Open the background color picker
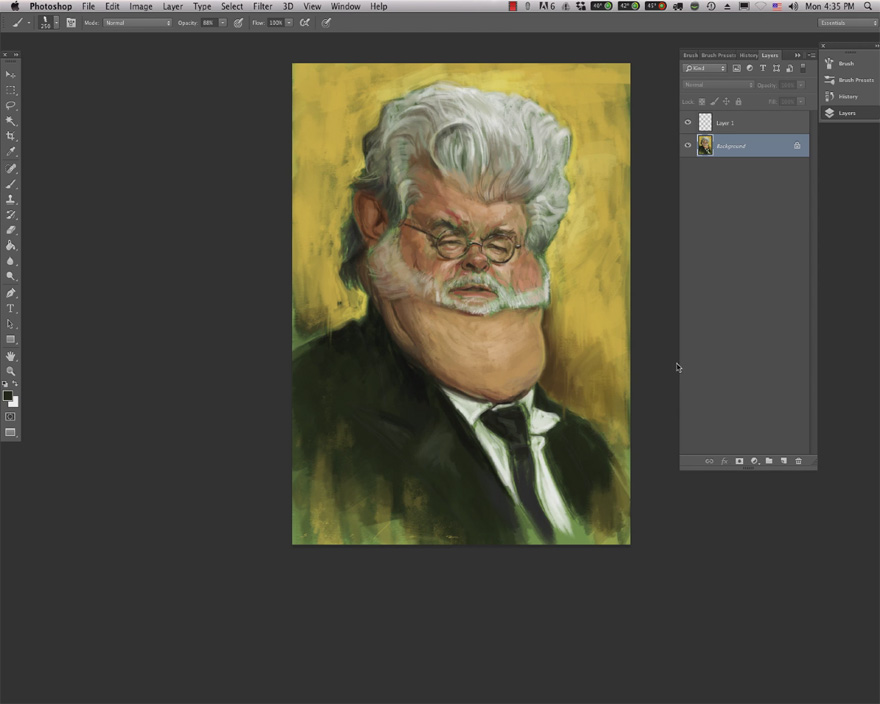This screenshot has height=704, width=880. [15, 403]
